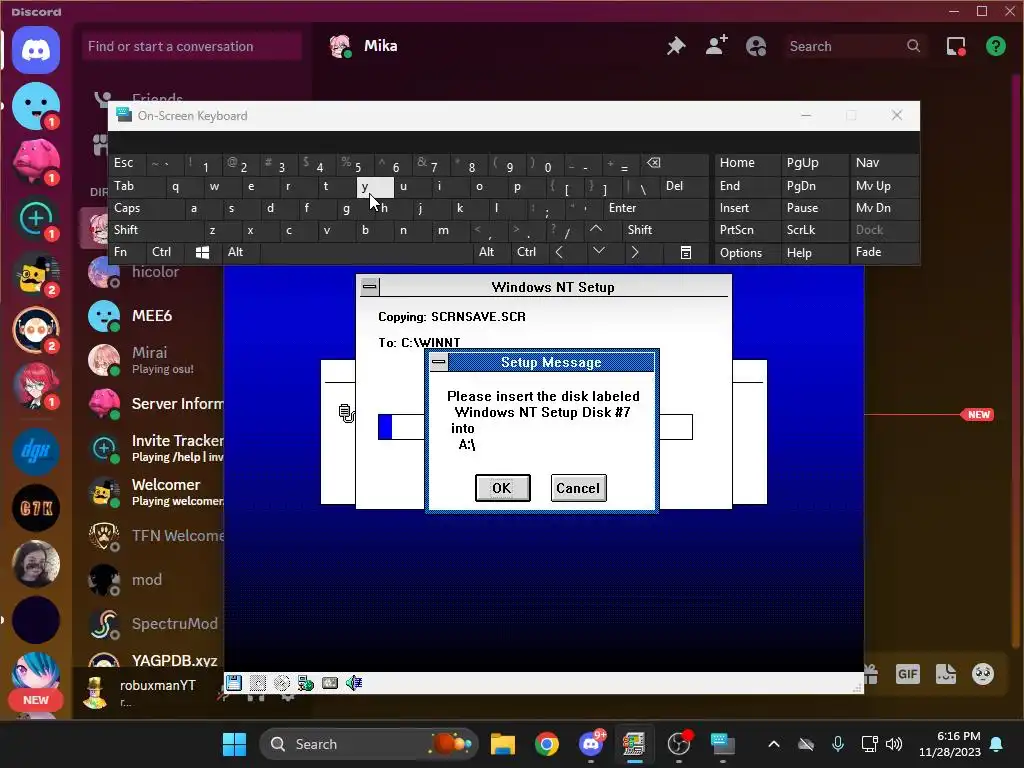
Task: Open Invite Tracker conversation in DM list
Action: 152,449
